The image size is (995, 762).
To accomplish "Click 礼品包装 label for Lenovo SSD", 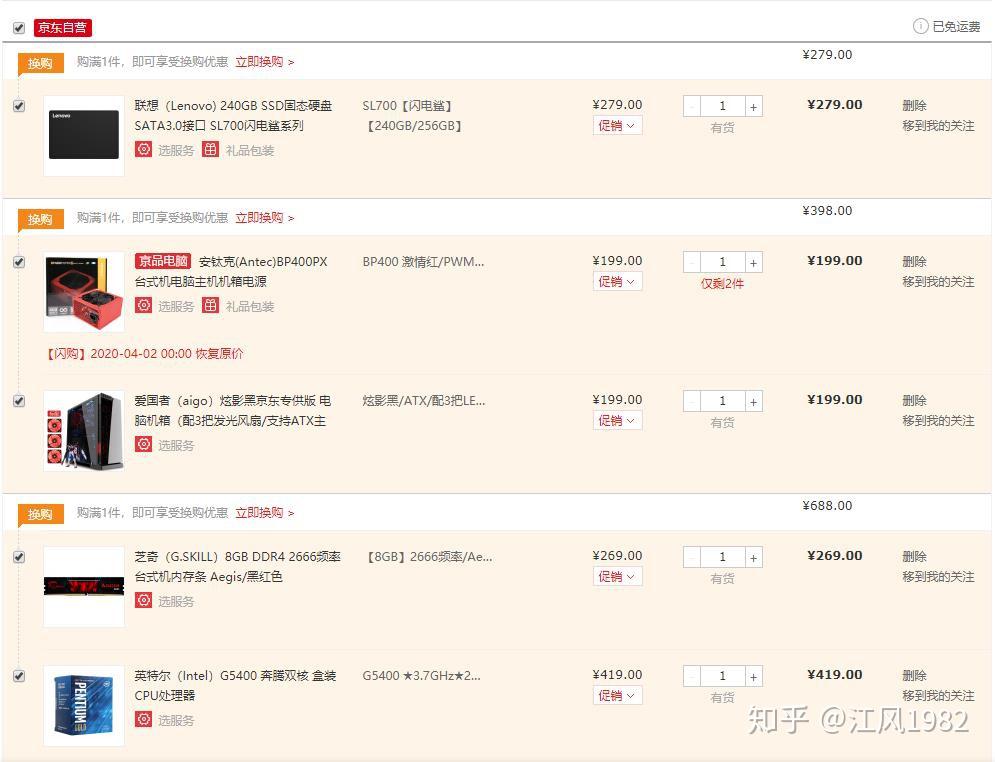I will tap(250, 150).
